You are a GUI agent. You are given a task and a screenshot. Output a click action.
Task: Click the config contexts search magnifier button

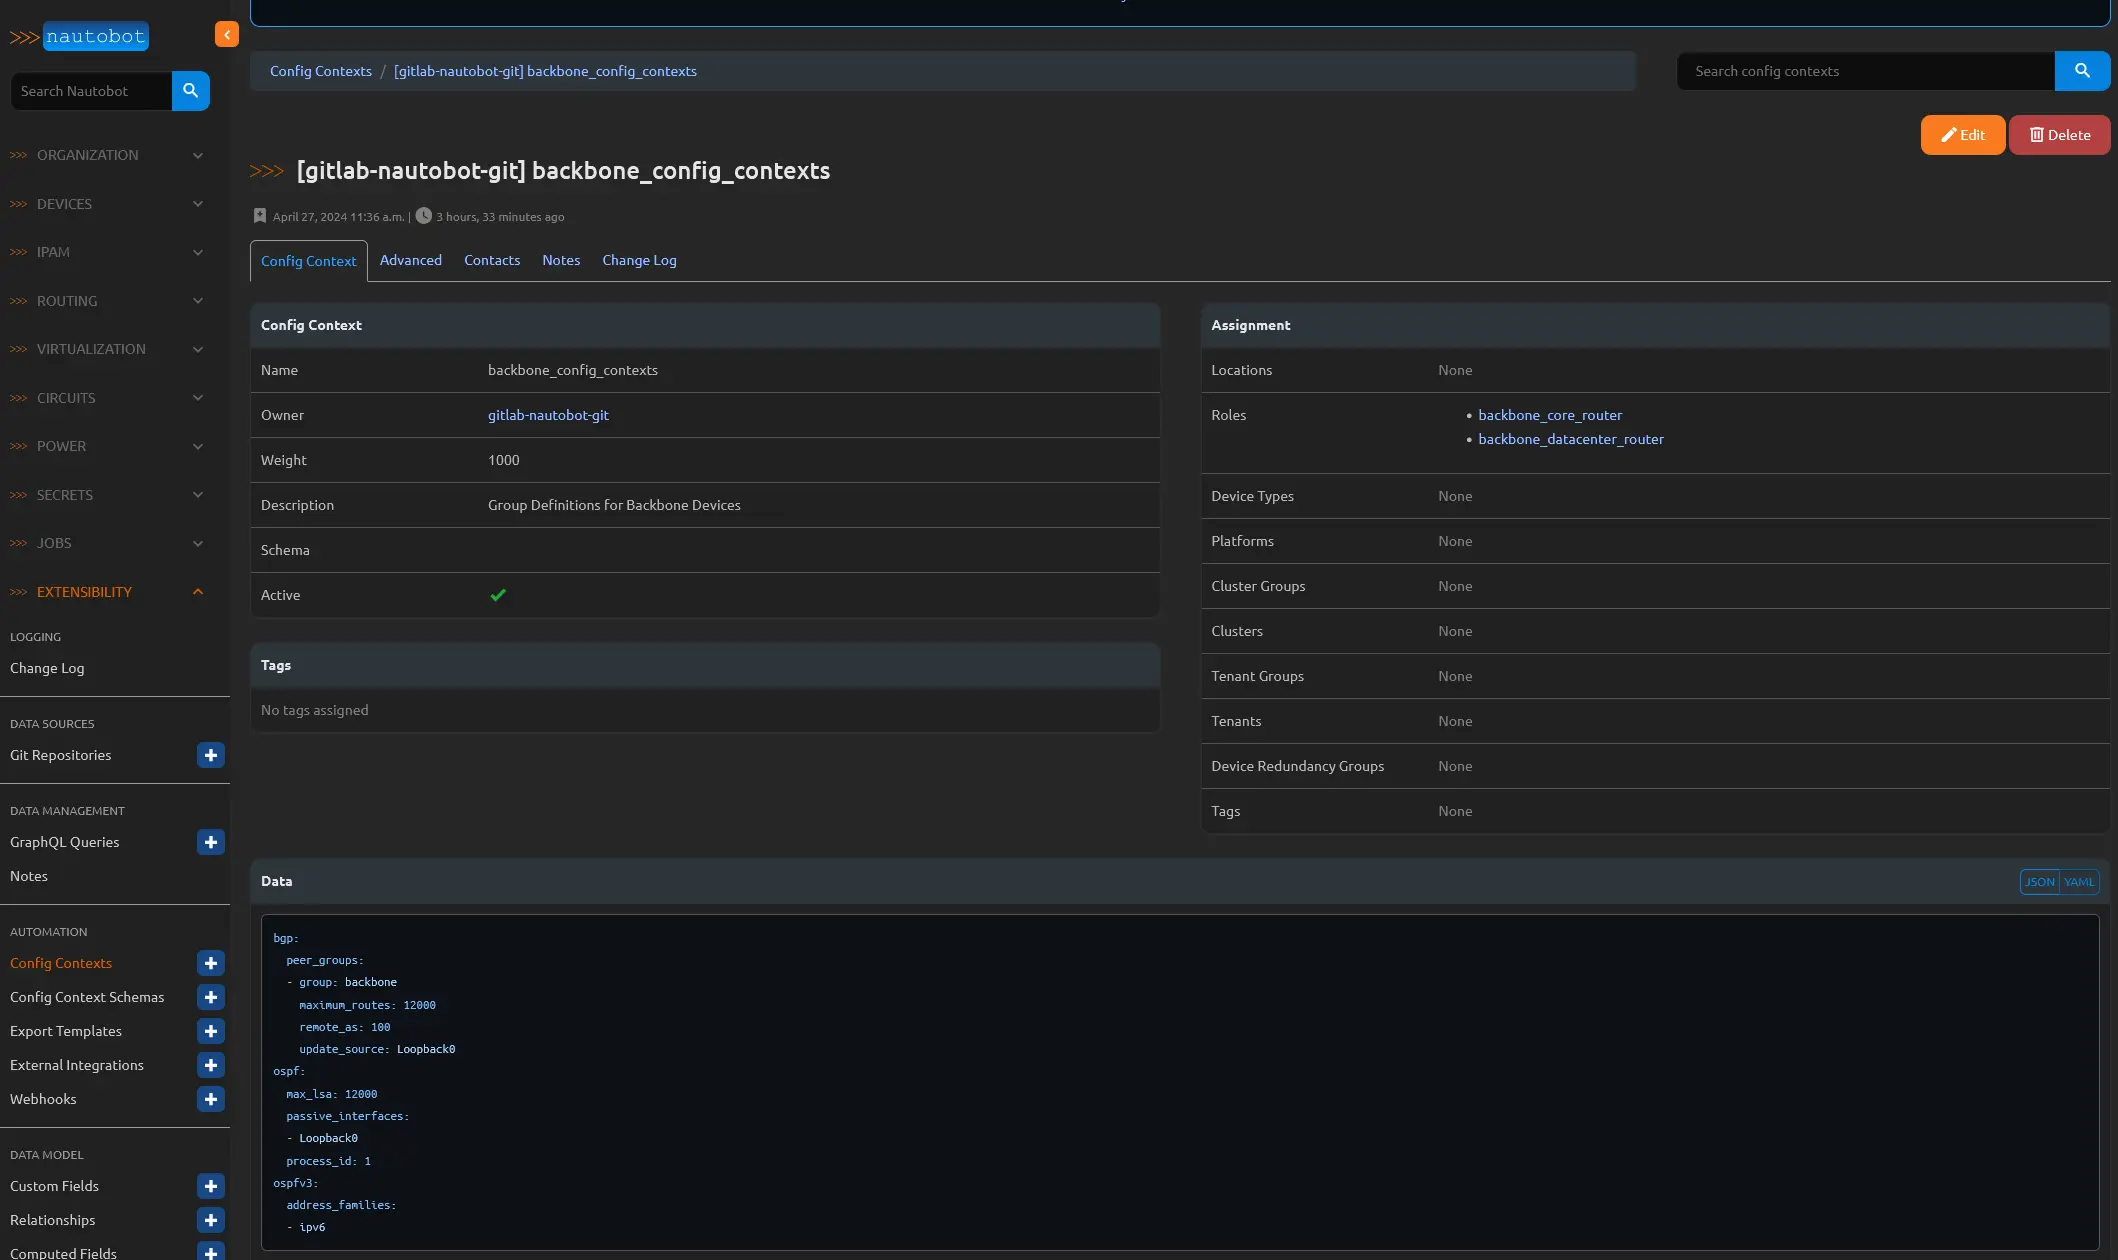click(x=2082, y=71)
